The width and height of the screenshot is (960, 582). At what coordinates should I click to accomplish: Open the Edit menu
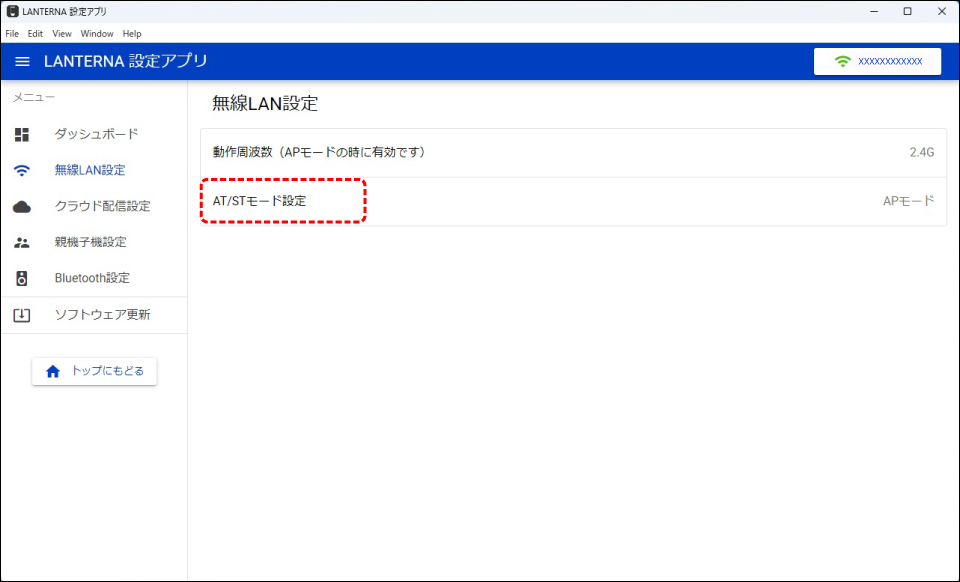pos(35,34)
